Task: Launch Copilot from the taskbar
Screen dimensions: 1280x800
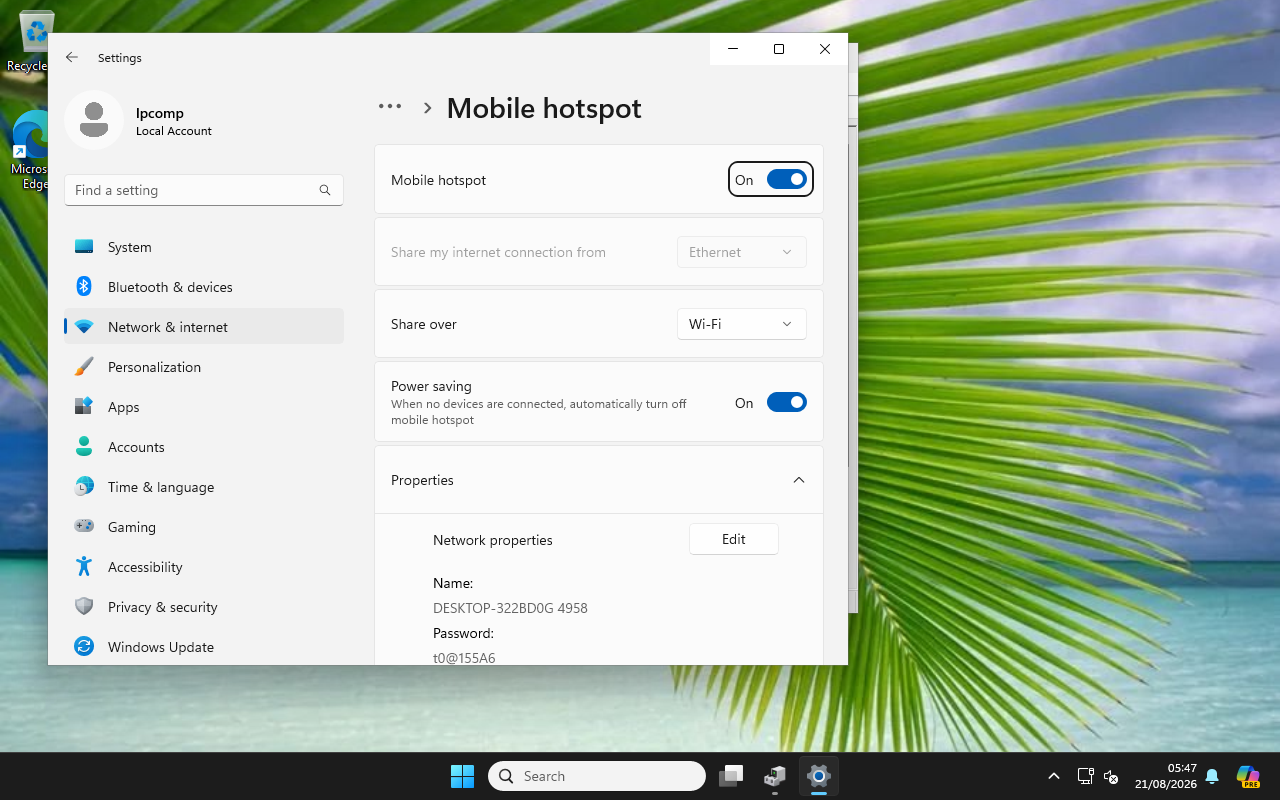Action: [x=1248, y=776]
